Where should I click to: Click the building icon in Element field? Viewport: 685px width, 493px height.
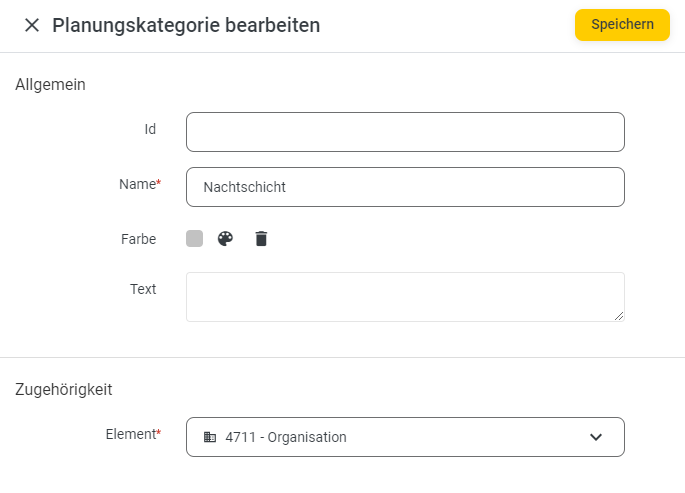pos(210,437)
